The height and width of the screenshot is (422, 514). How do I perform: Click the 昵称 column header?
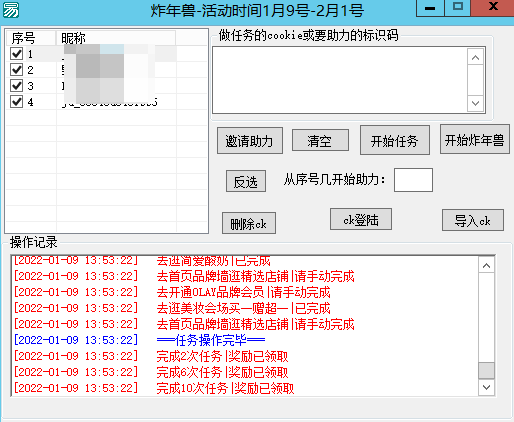(x=116, y=38)
